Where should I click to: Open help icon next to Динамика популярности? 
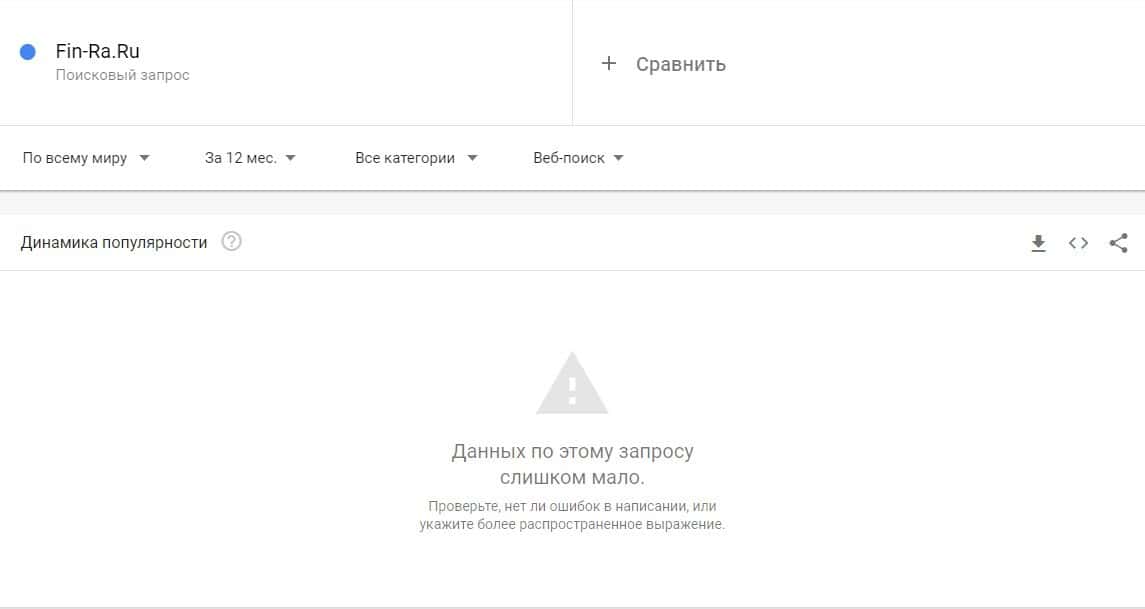coord(231,242)
